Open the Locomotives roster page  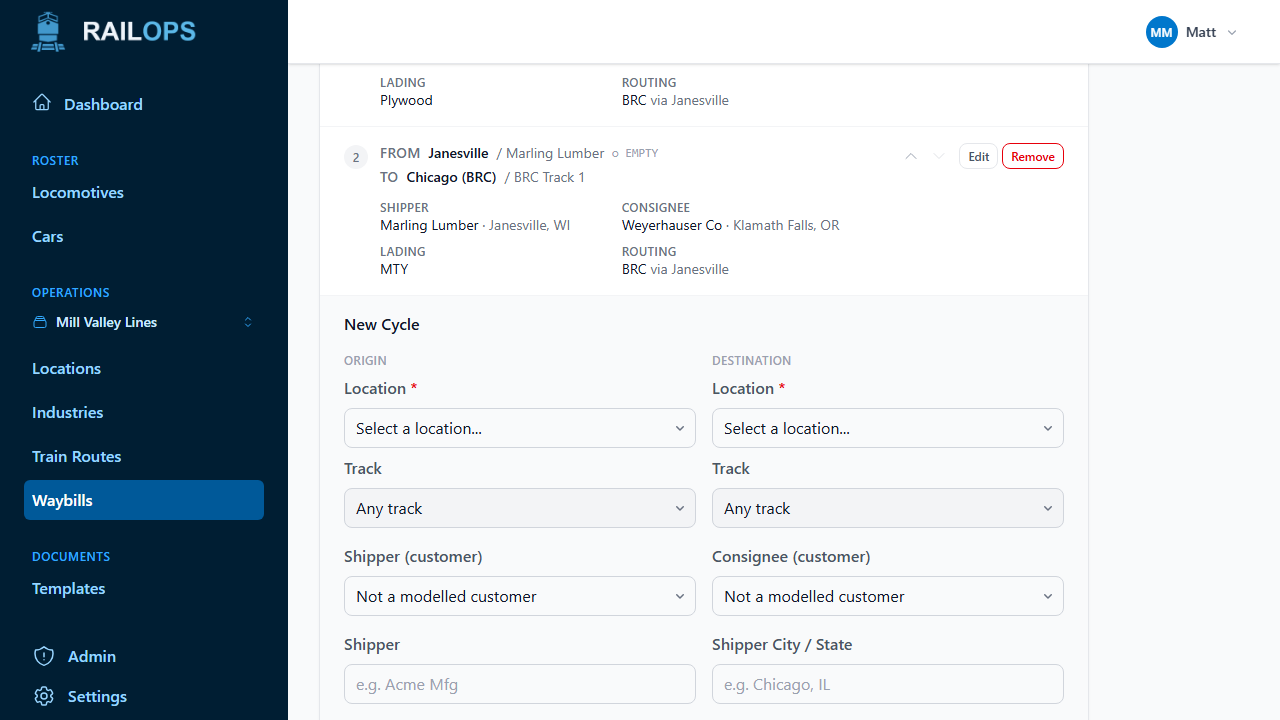(144, 192)
